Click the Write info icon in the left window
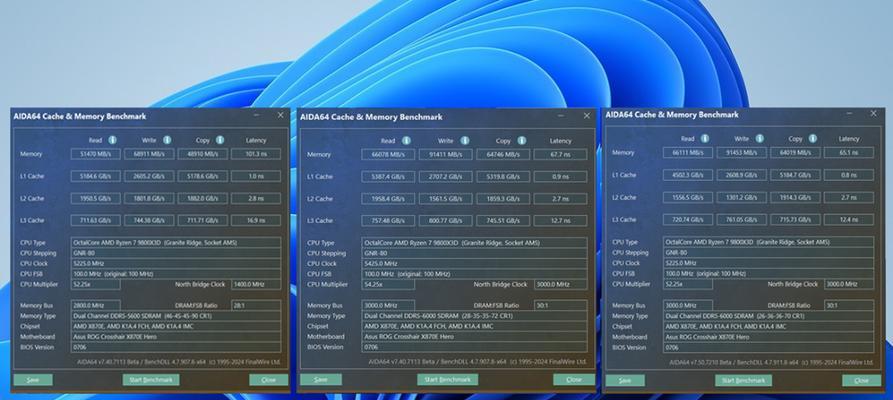The image size is (893, 400). [x=167, y=140]
